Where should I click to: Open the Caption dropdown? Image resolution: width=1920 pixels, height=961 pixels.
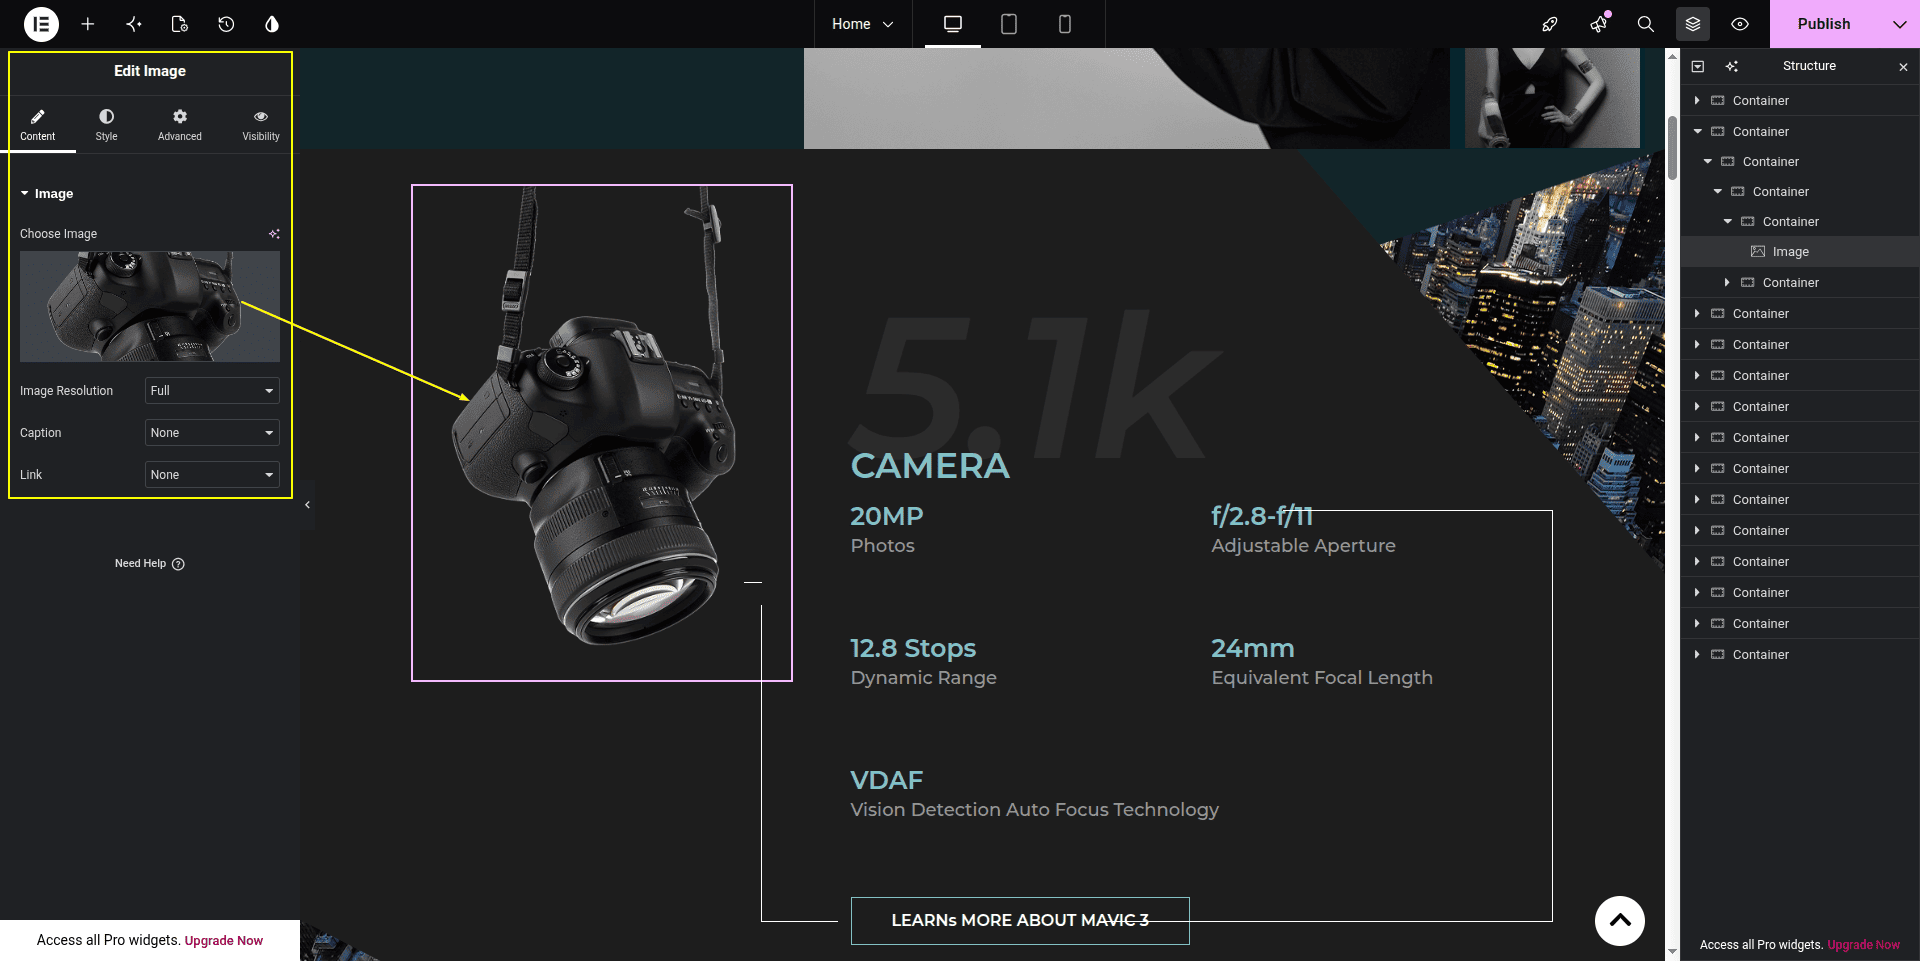pyautogui.click(x=212, y=433)
